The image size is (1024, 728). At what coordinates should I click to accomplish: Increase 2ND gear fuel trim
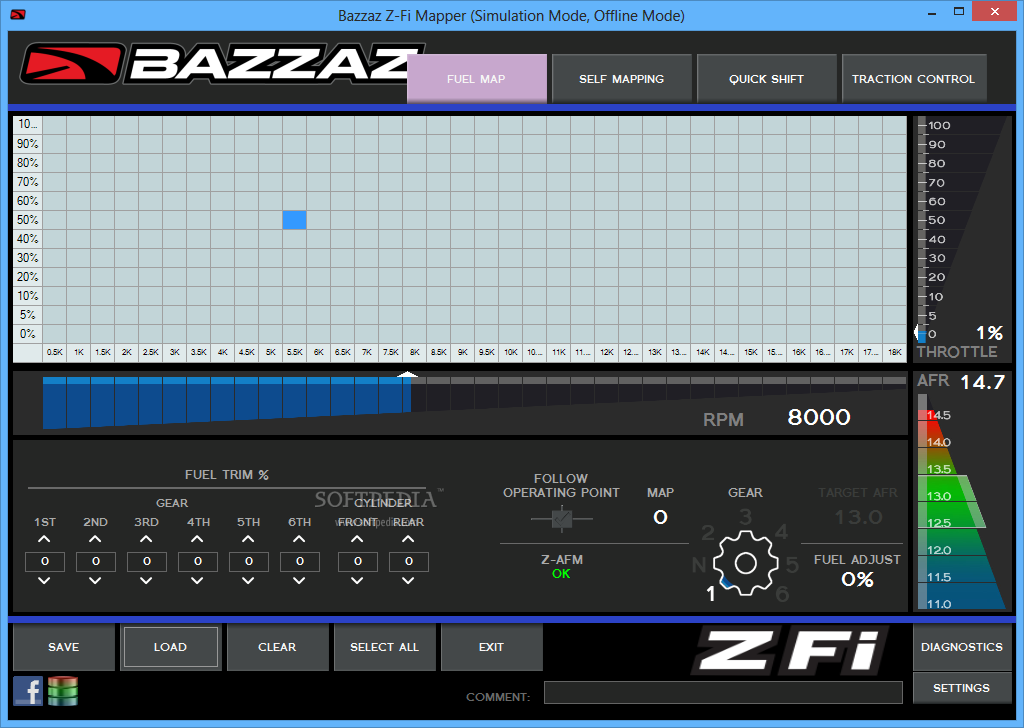coord(95,539)
